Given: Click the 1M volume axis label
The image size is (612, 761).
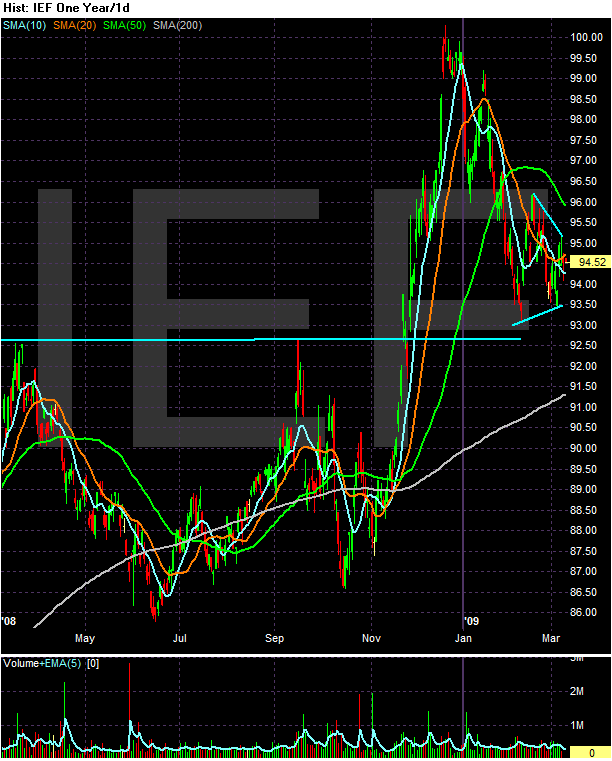Looking at the screenshot, I should 577,726.
